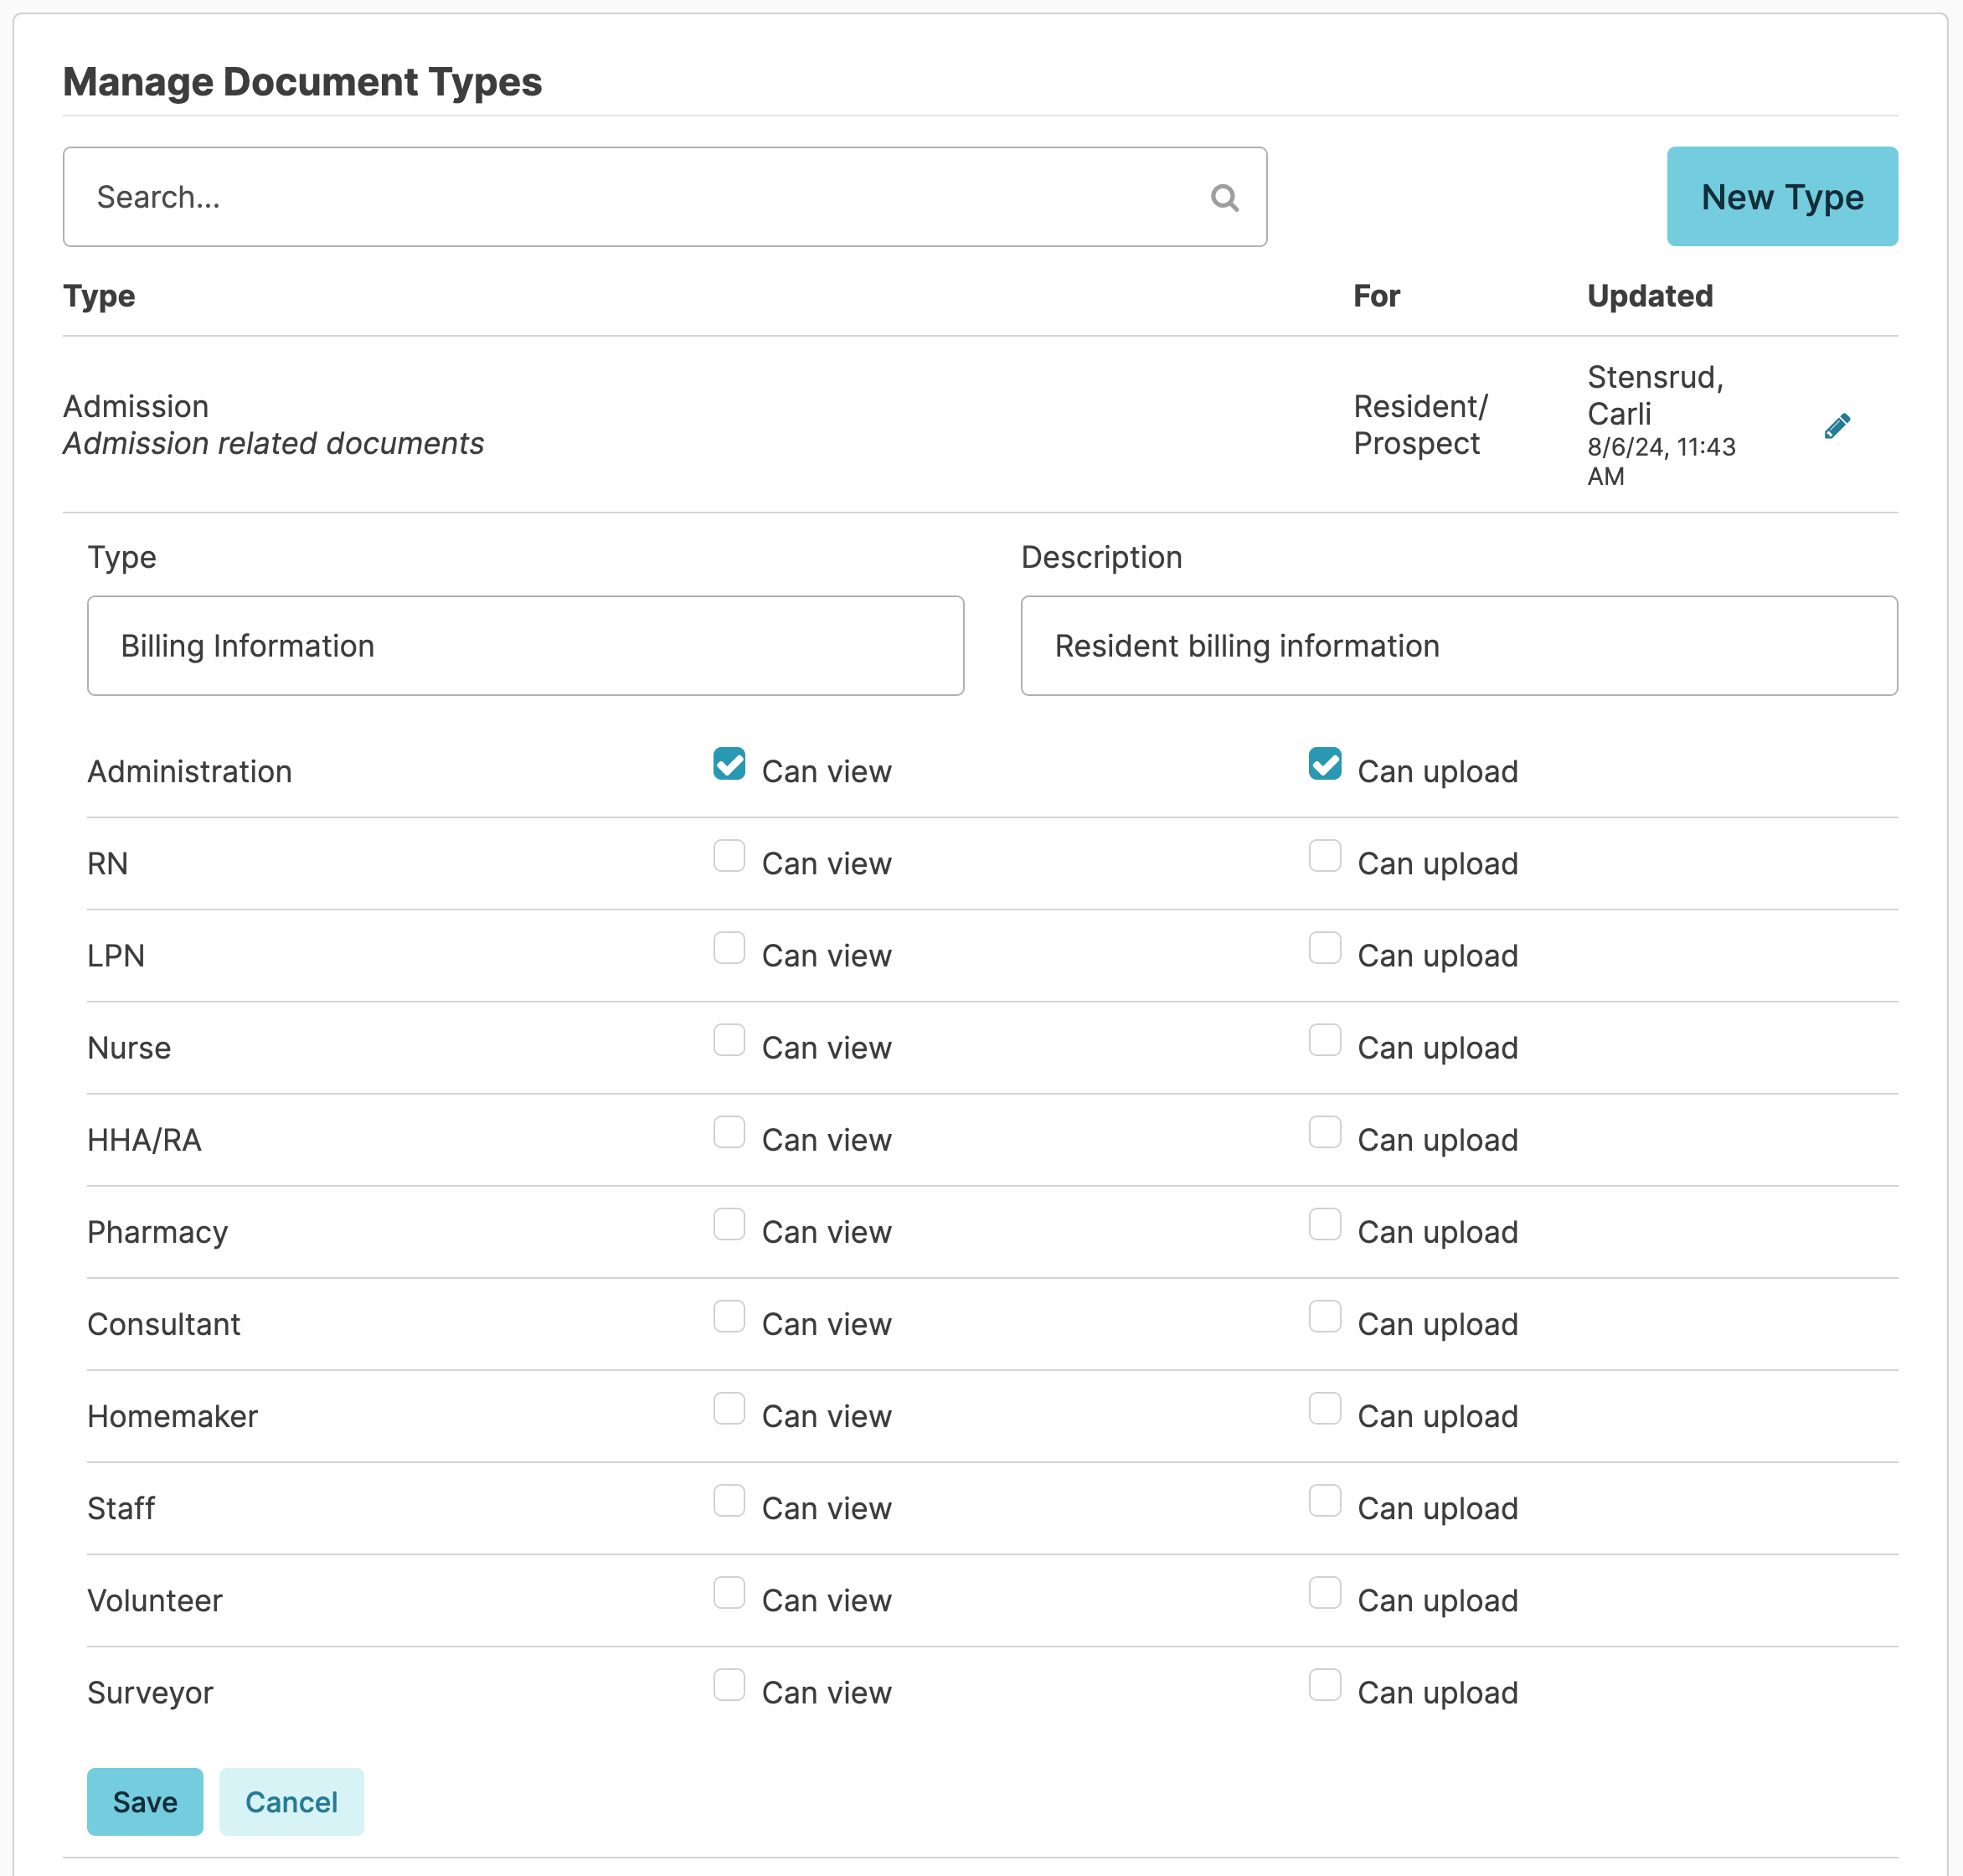Screen dimensions: 1963x1876
Task: Check Can view for Pharmacy
Action: (x=729, y=1224)
